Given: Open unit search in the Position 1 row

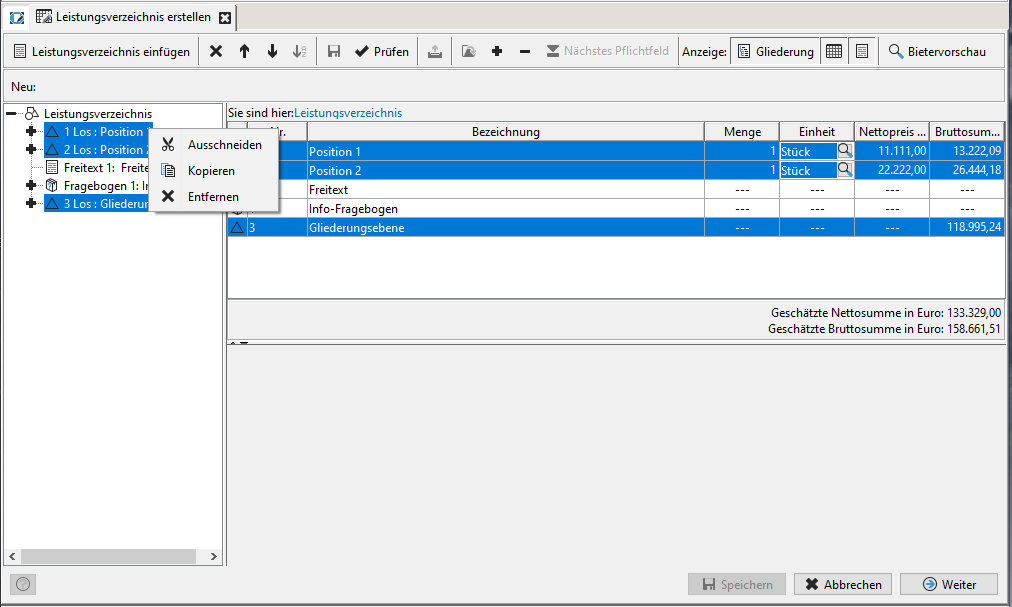Looking at the screenshot, I should click(x=844, y=151).
